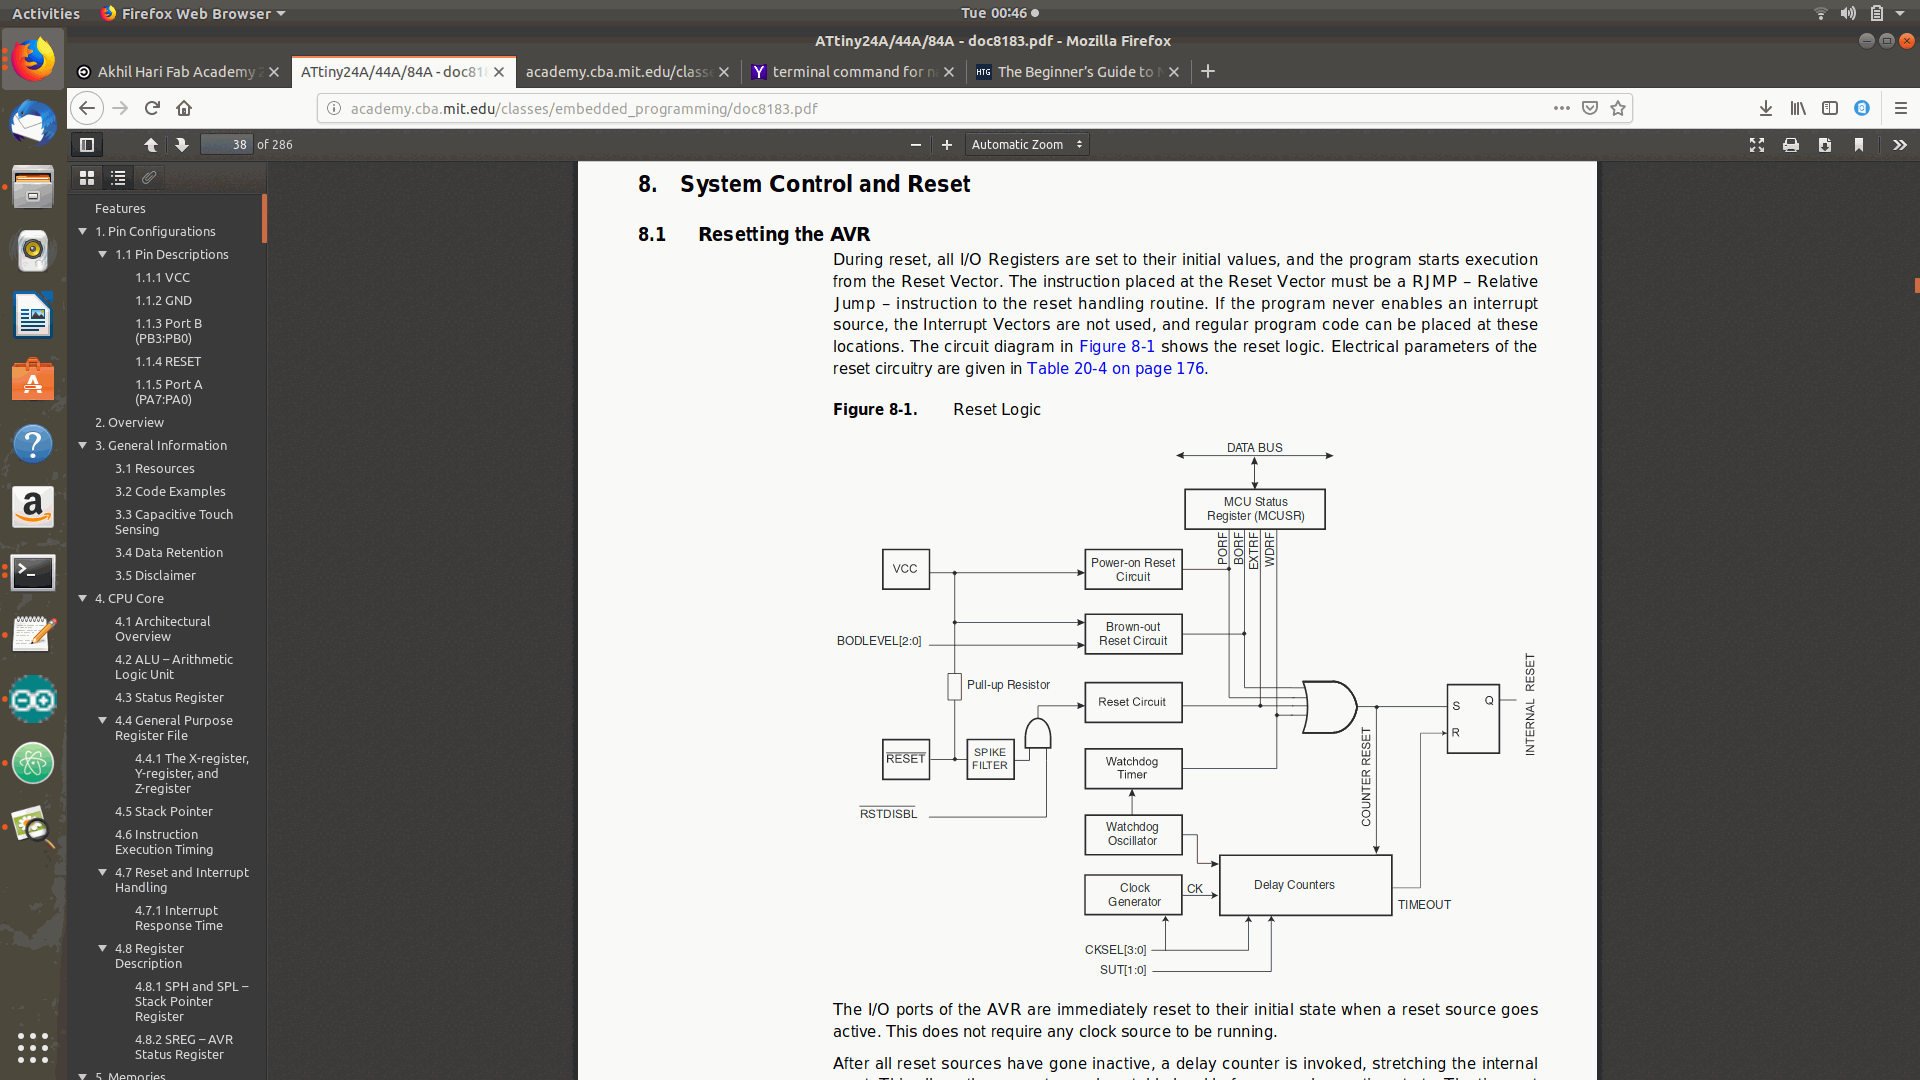
Task: Go to previous PDF page arrow
Action: click(151, 145)
